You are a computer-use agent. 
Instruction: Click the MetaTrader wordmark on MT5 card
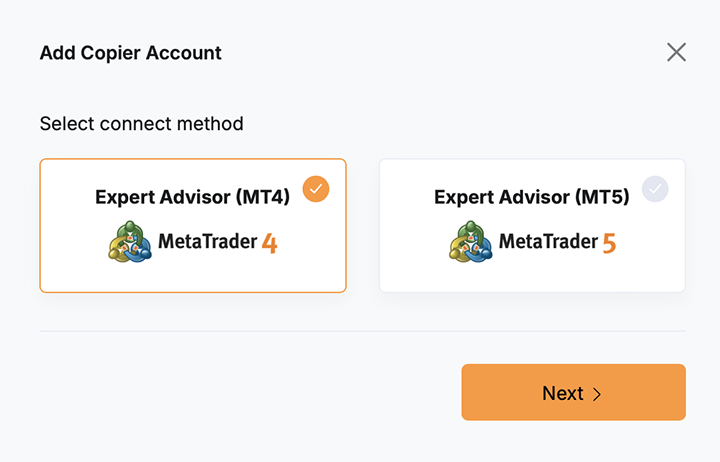pyautogui.click(x=546, y=242)
